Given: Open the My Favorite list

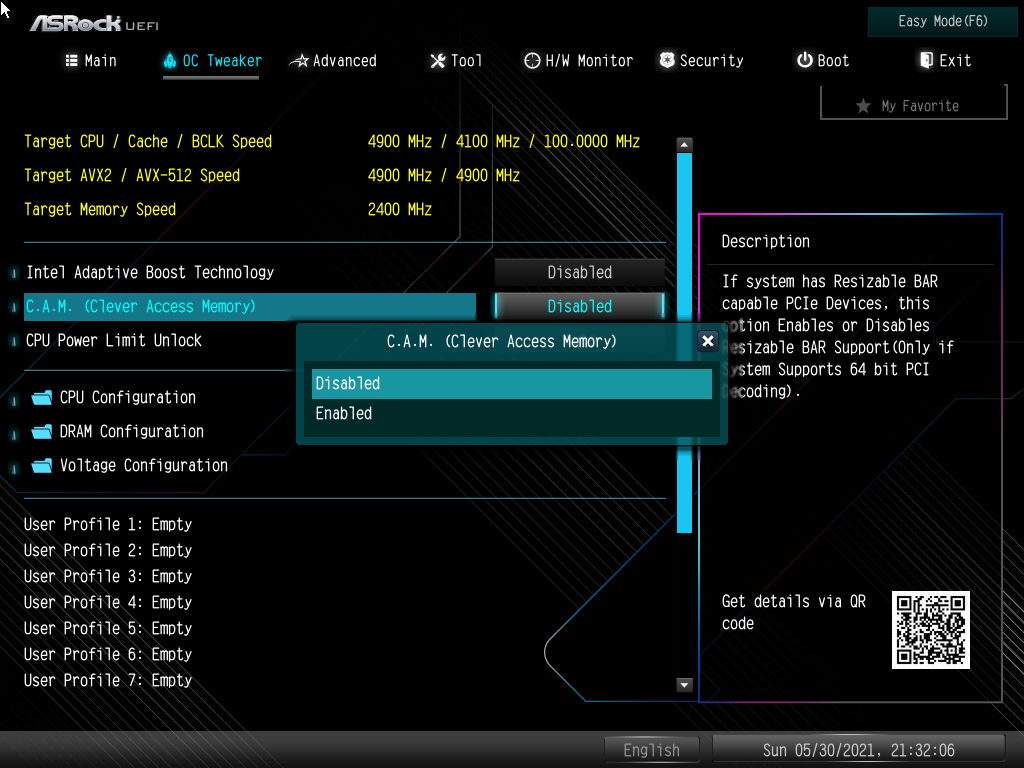Looking at the screenshot, I should (x=913, y=105).
